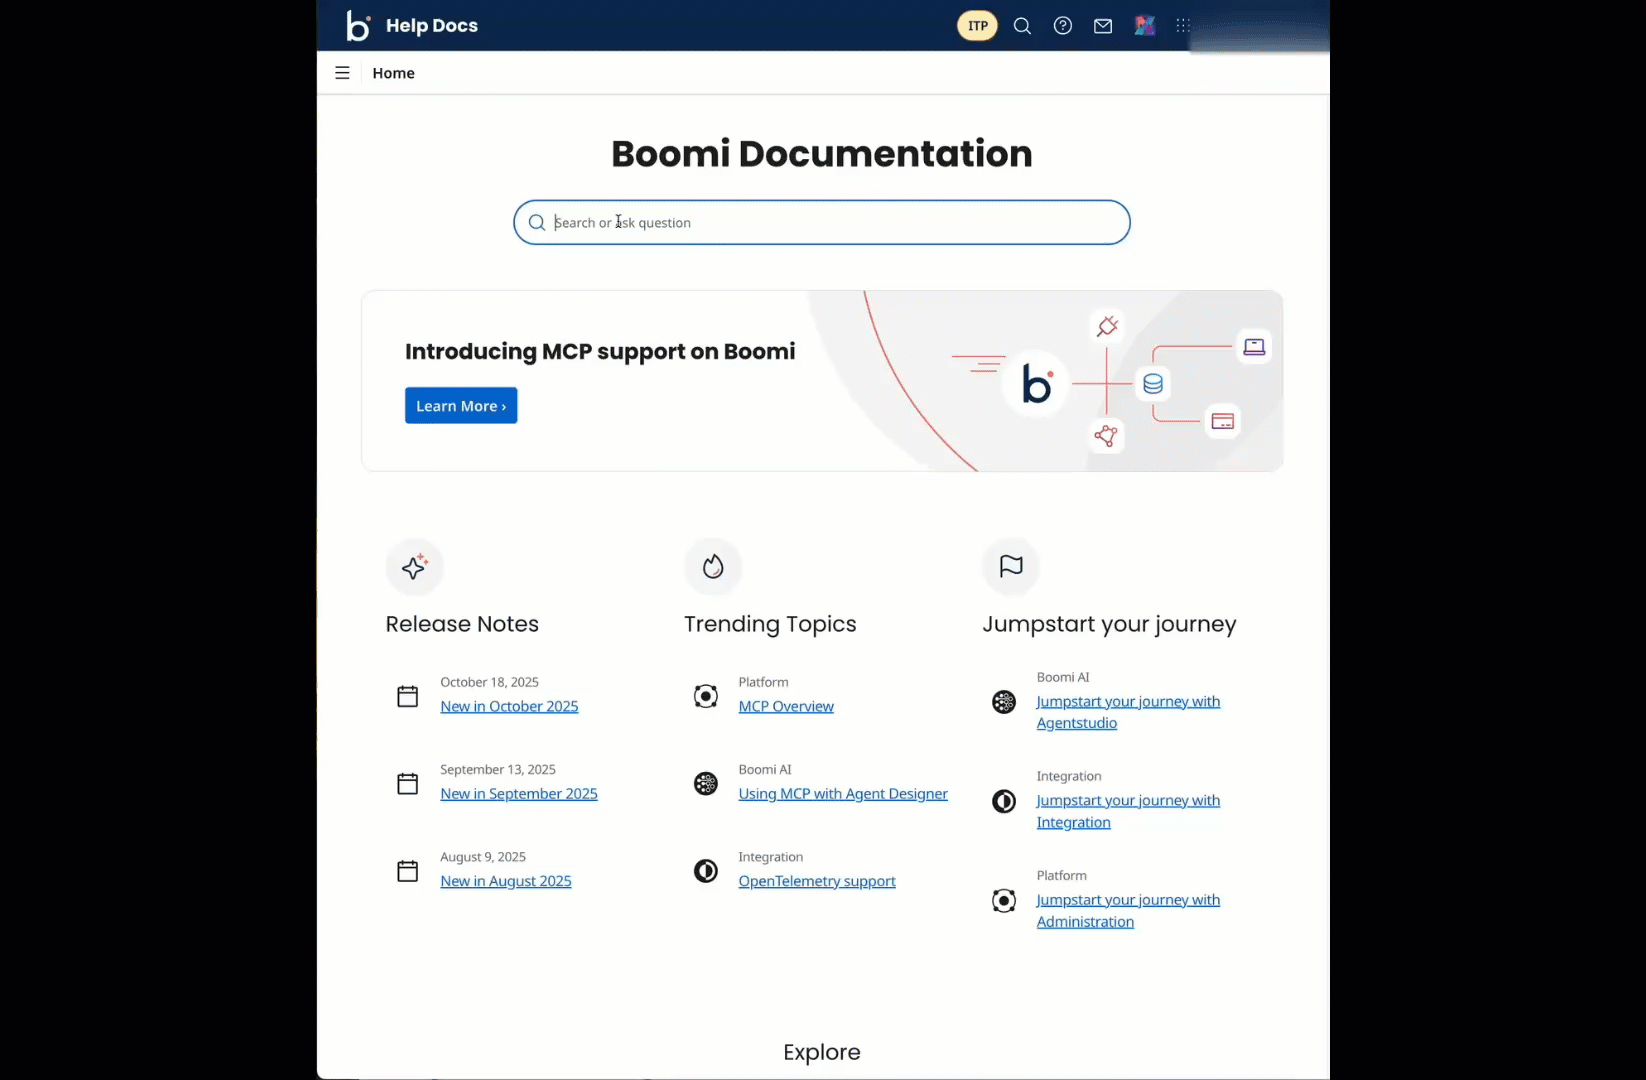Click the colorful profile avatar in top bar
This screenshot has width=1646, height=1080.
coord(1144,25)
